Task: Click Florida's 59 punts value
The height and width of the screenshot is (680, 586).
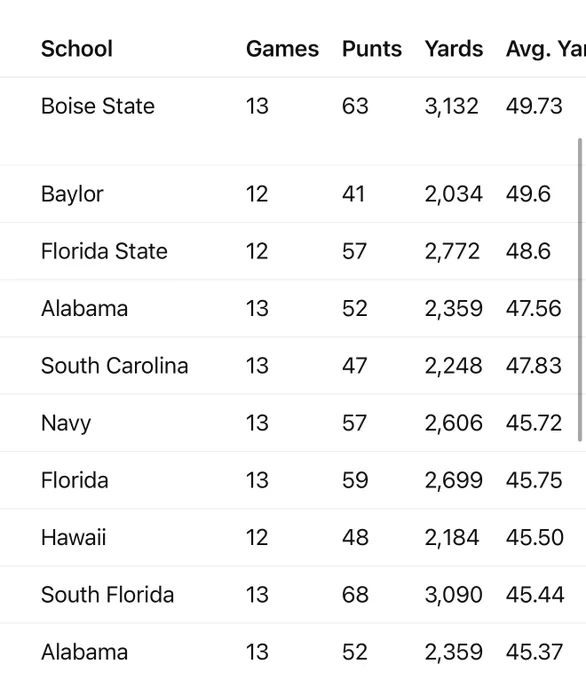Action: 355,480
